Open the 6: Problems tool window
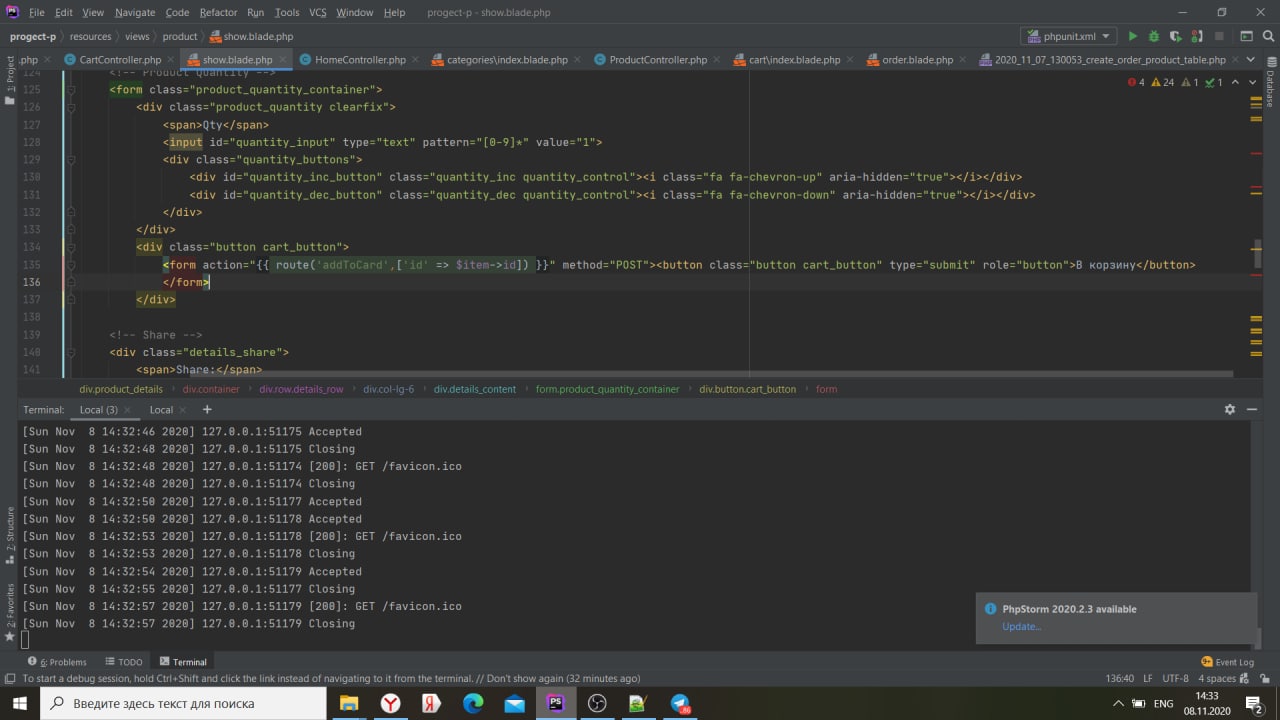The image size is (1280, 720). [58, 662]
